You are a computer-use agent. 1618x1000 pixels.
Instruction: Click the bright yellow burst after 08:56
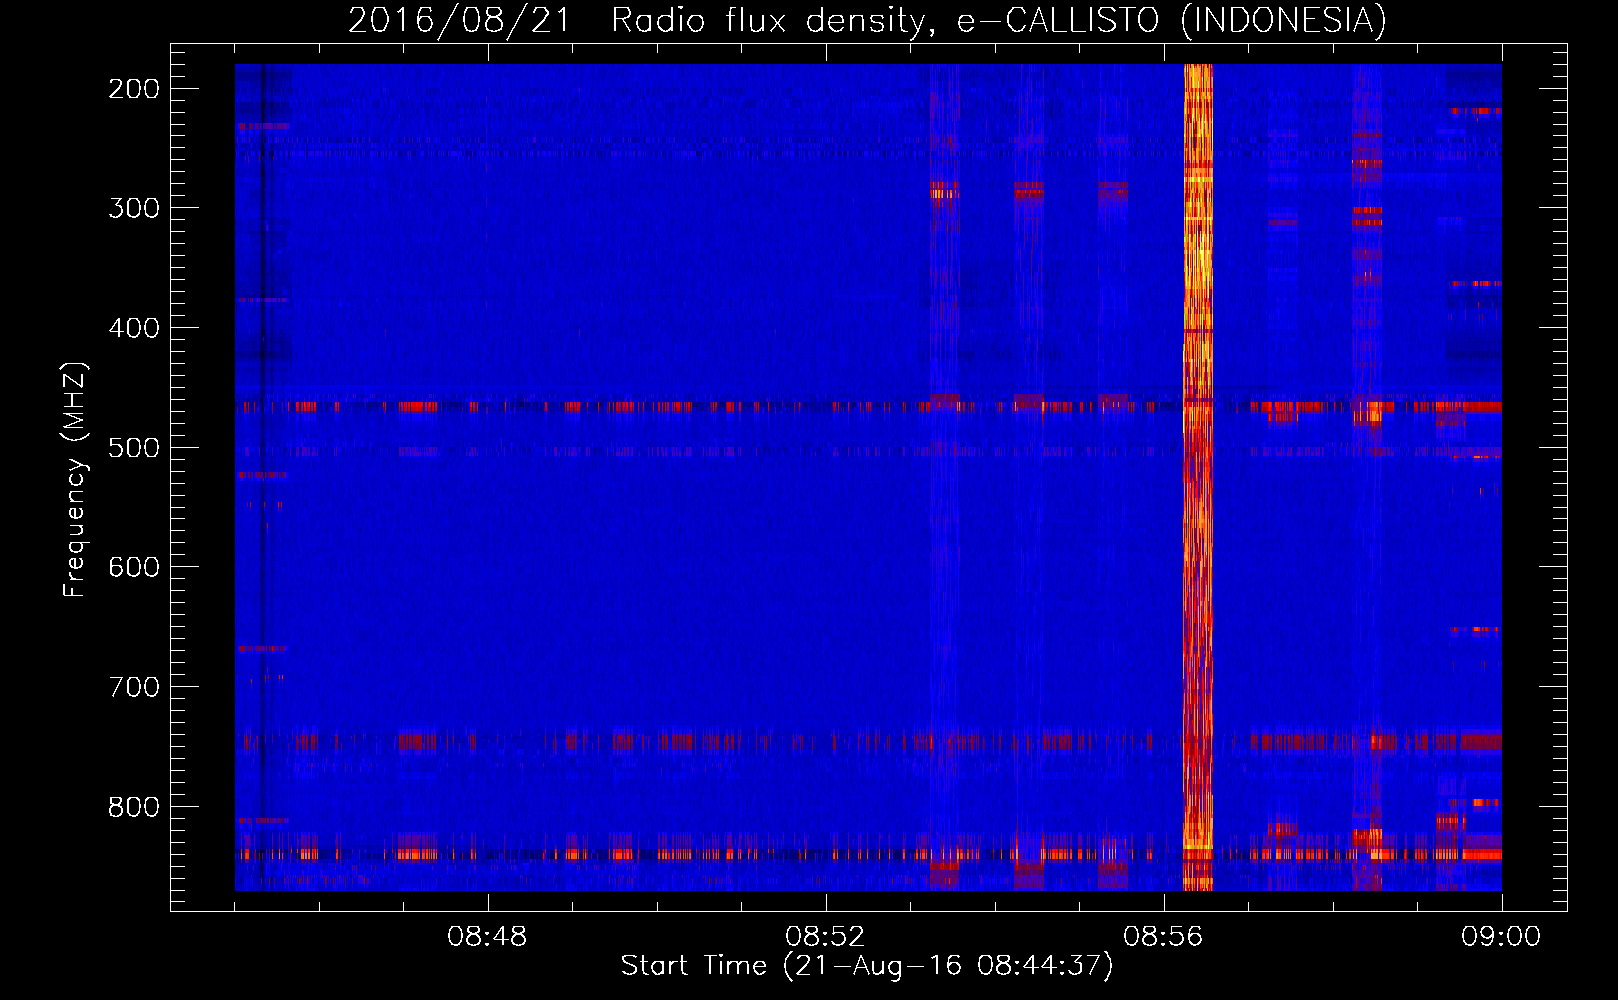1198,477
